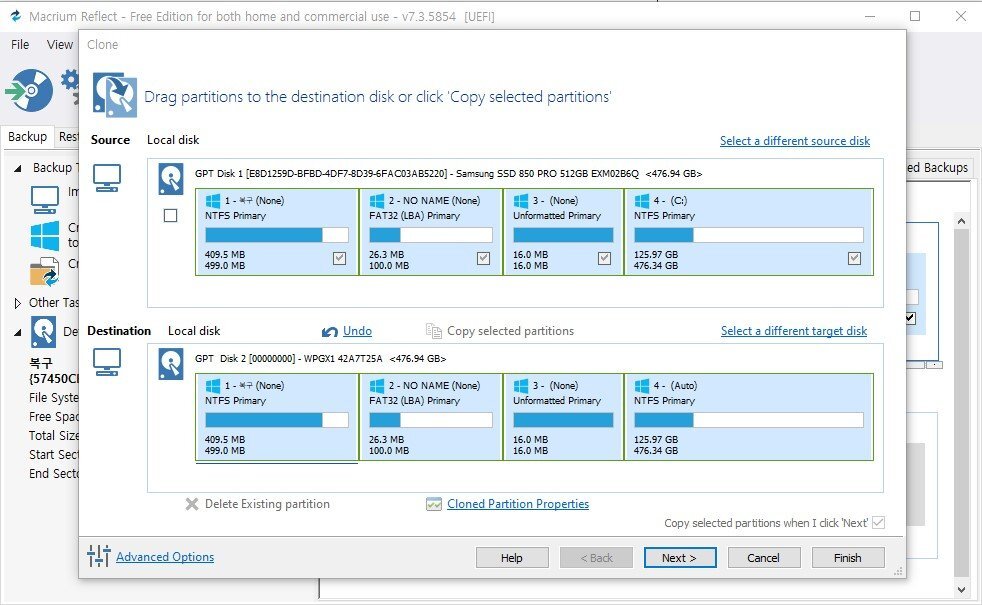
Task: Click the Windows logo icon in Backup Tasks sidebar
Action: pyautogui.click(x=45, y=235)
